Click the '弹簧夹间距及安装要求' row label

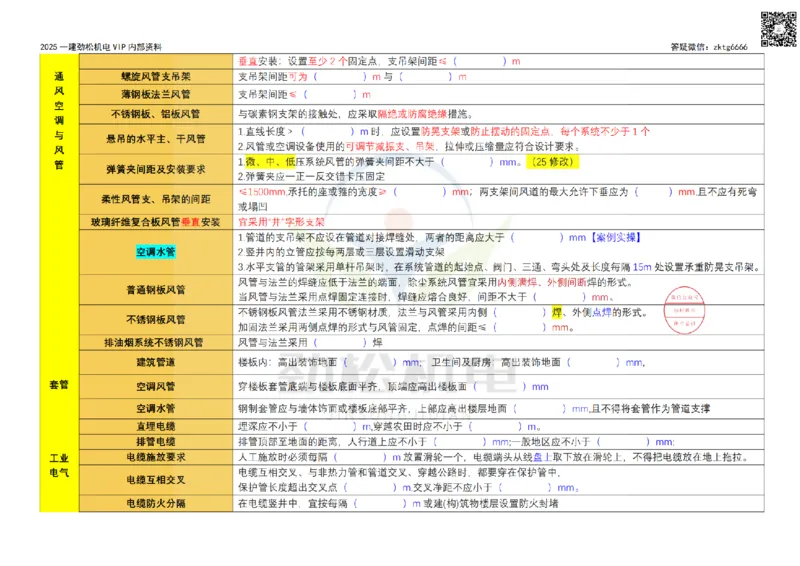[x=156, y=169]
